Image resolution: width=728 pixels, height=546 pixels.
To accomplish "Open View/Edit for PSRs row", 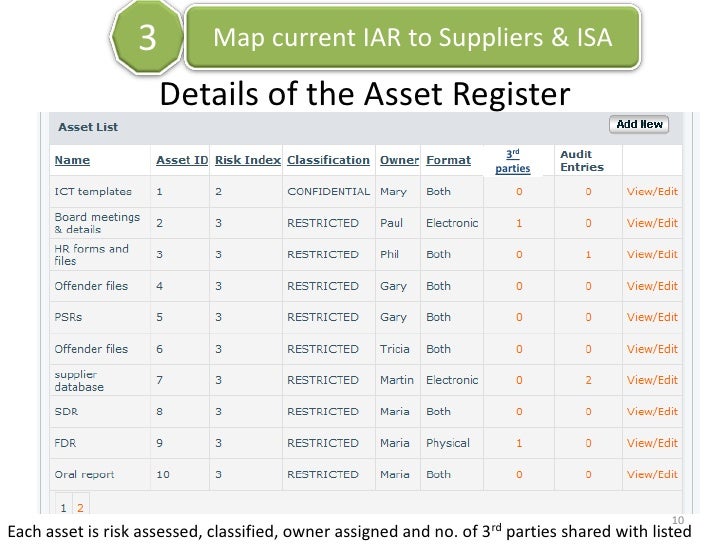I will (x=651, y=317).
